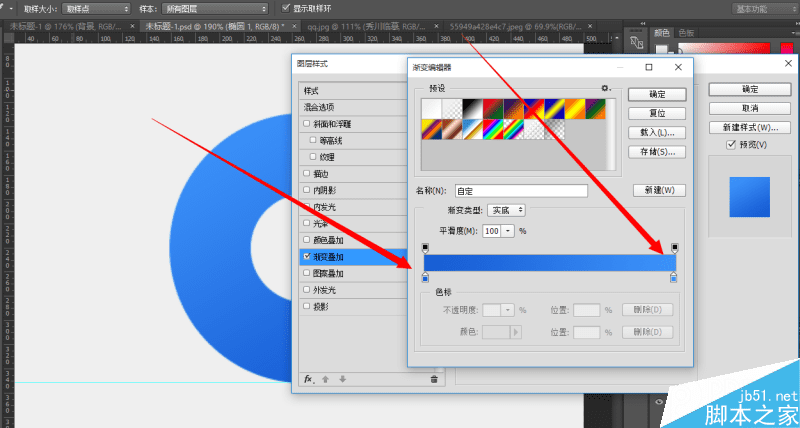
Task: Click the fx add-style icon
Action: [308, 379]
